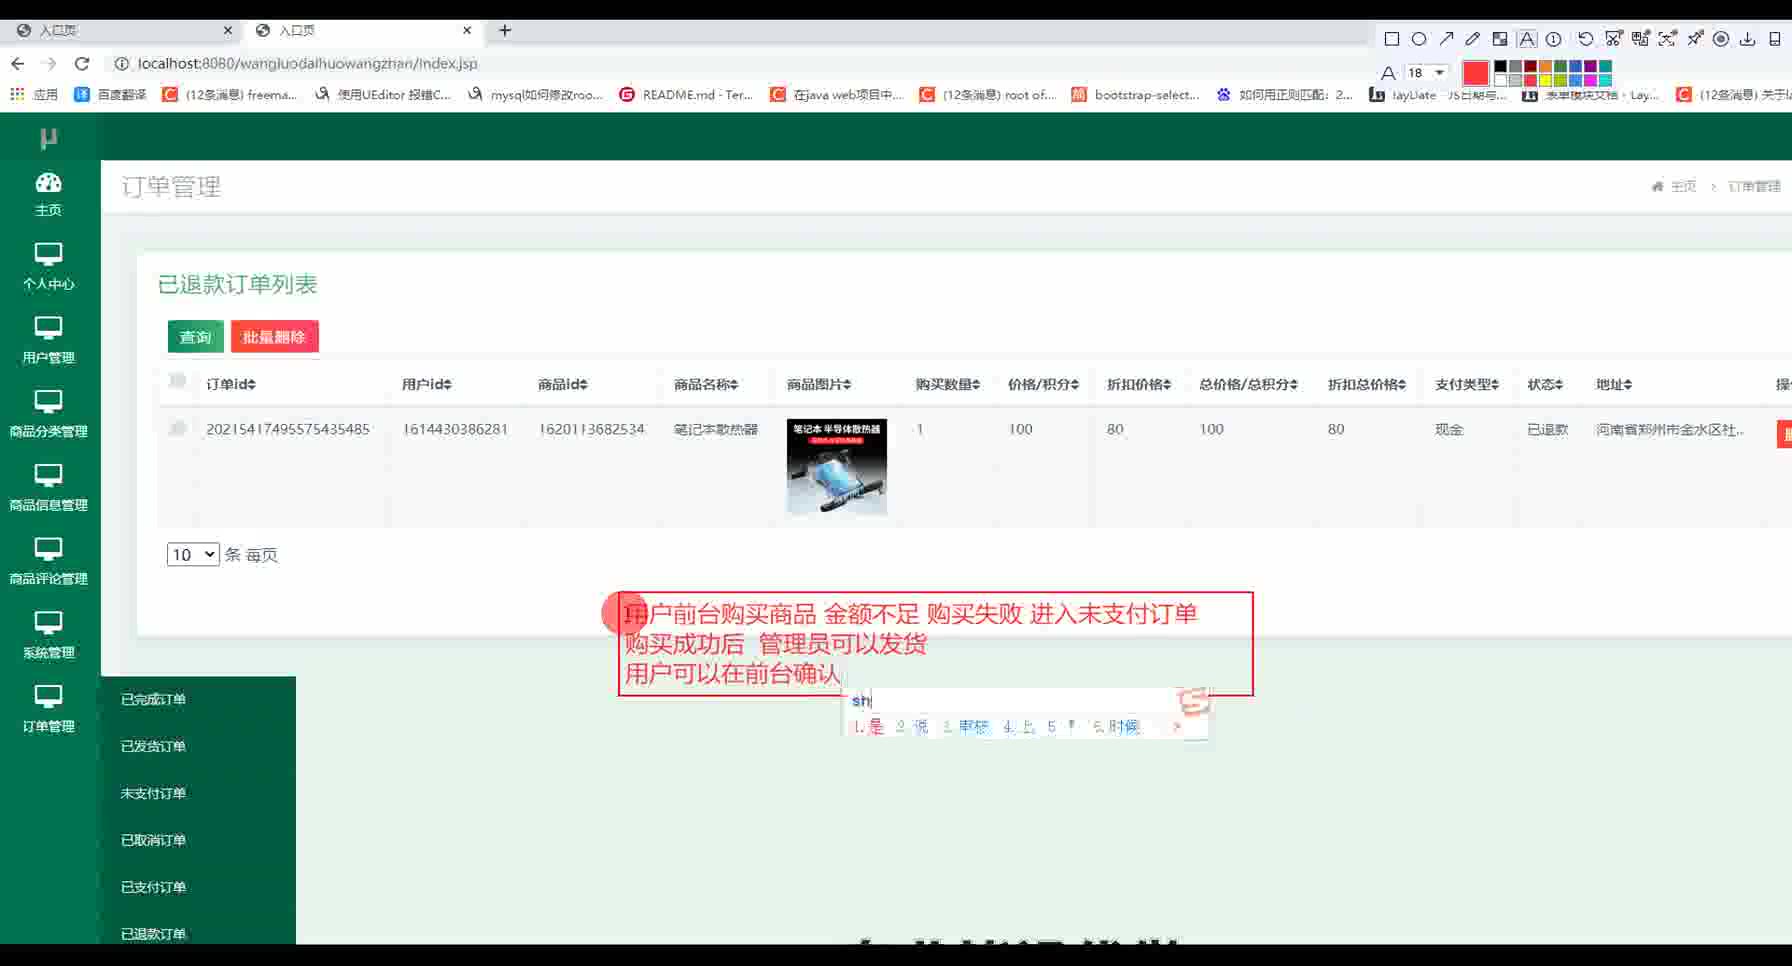Open the 百度翻译 bookmark

pyautogui.click(x=111, y=95)
